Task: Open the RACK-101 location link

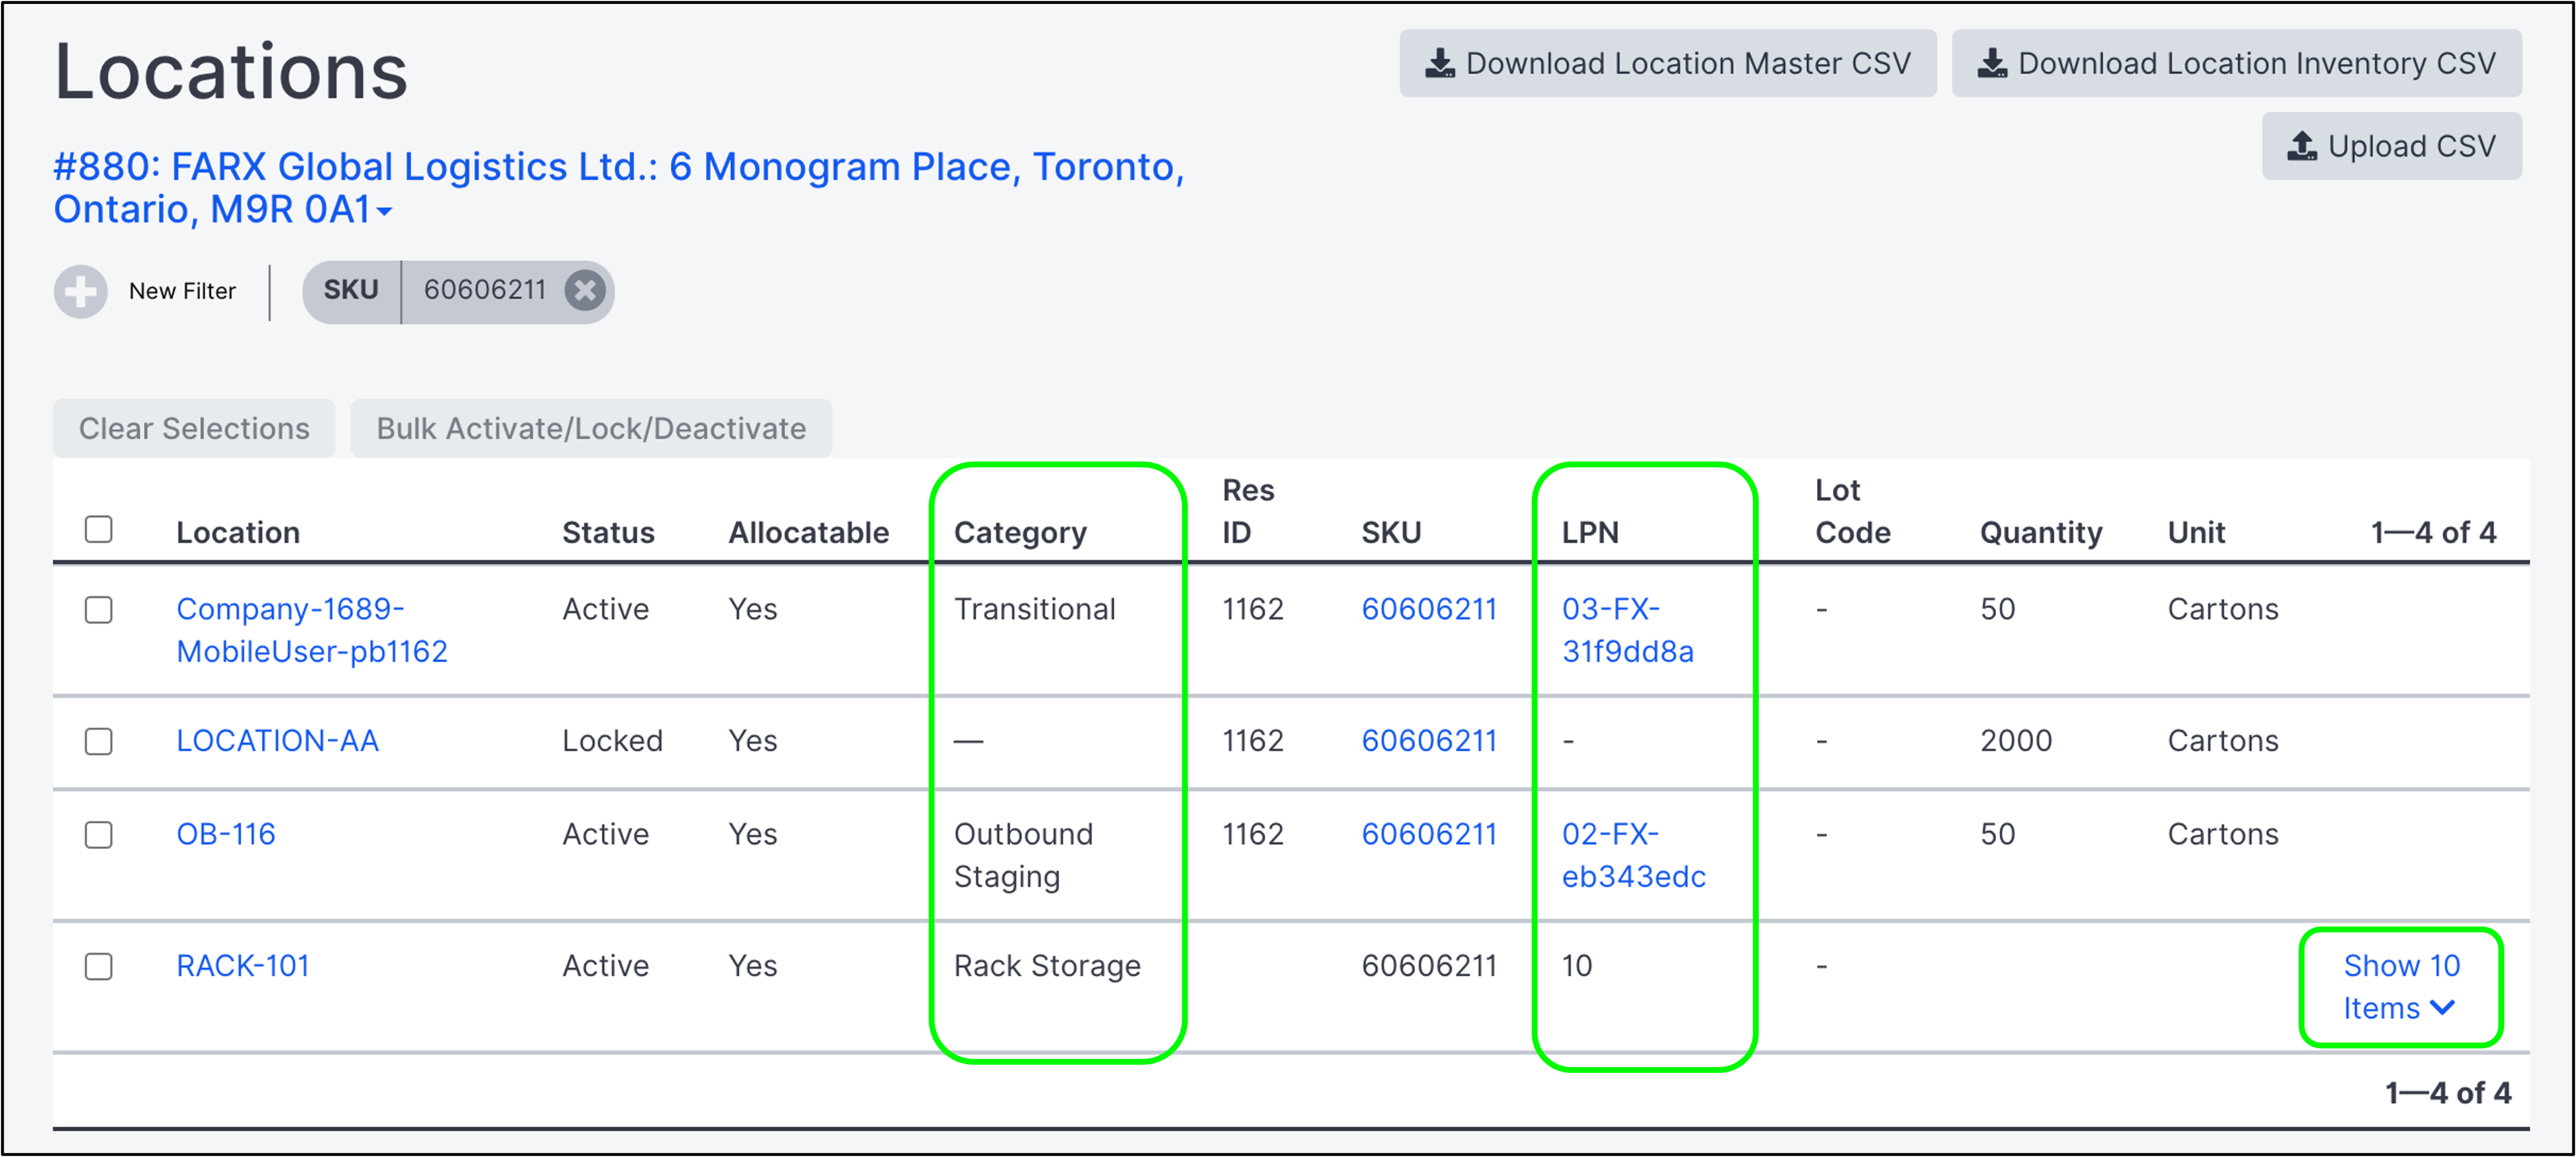Action: pyautogui.click(x=243, y=966)
